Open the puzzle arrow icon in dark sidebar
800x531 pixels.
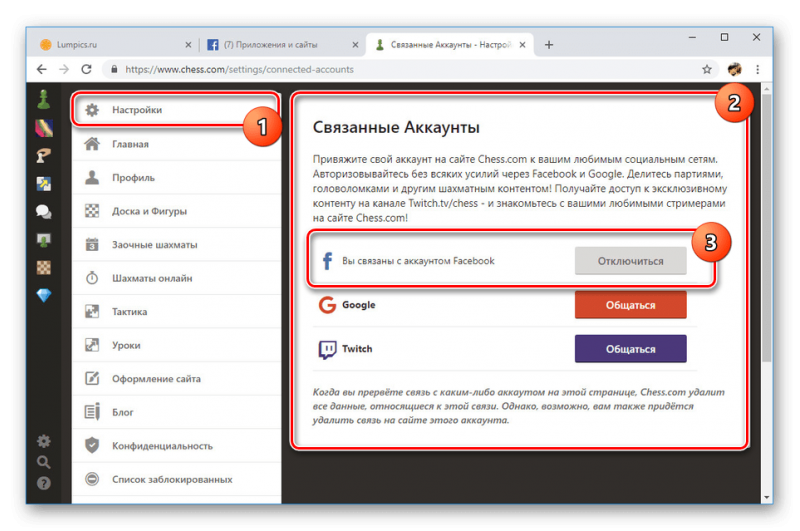click(44, 184)
